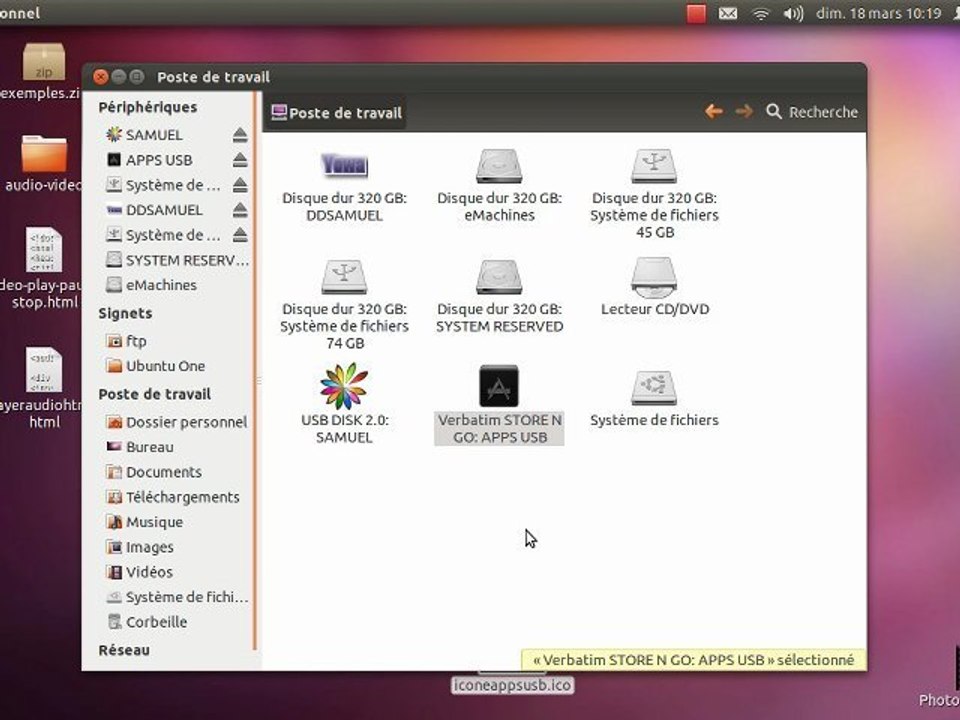Image resolution: width=960 pixels, height=720 pixels.
Task: Open the DDSAMUEL 320 GB disk icon
Action: (344, 165)
